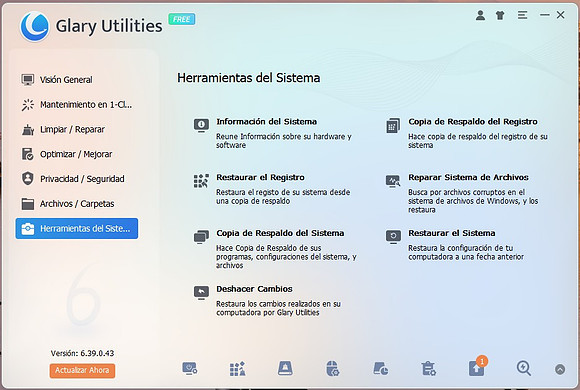
Task: Click the Herramientas del Sistema heading
Action: coord(249,78)
